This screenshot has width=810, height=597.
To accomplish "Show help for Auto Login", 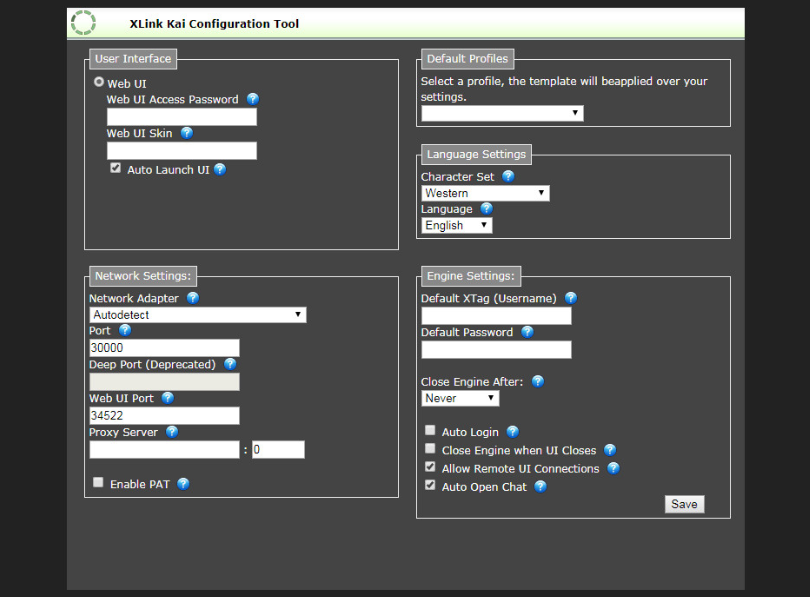I will point(512,432).
